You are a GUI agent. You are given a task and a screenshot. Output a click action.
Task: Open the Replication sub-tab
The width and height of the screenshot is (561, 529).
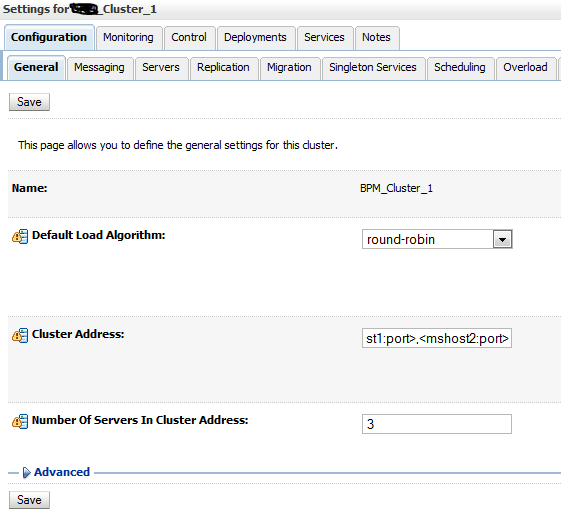(224, 68)
